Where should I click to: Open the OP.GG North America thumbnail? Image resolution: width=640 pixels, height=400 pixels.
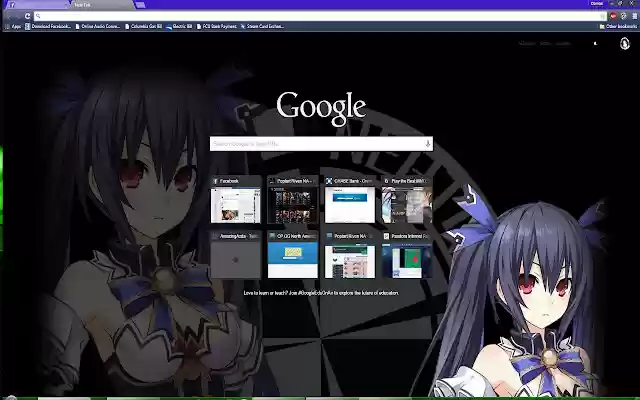point(293,255)
